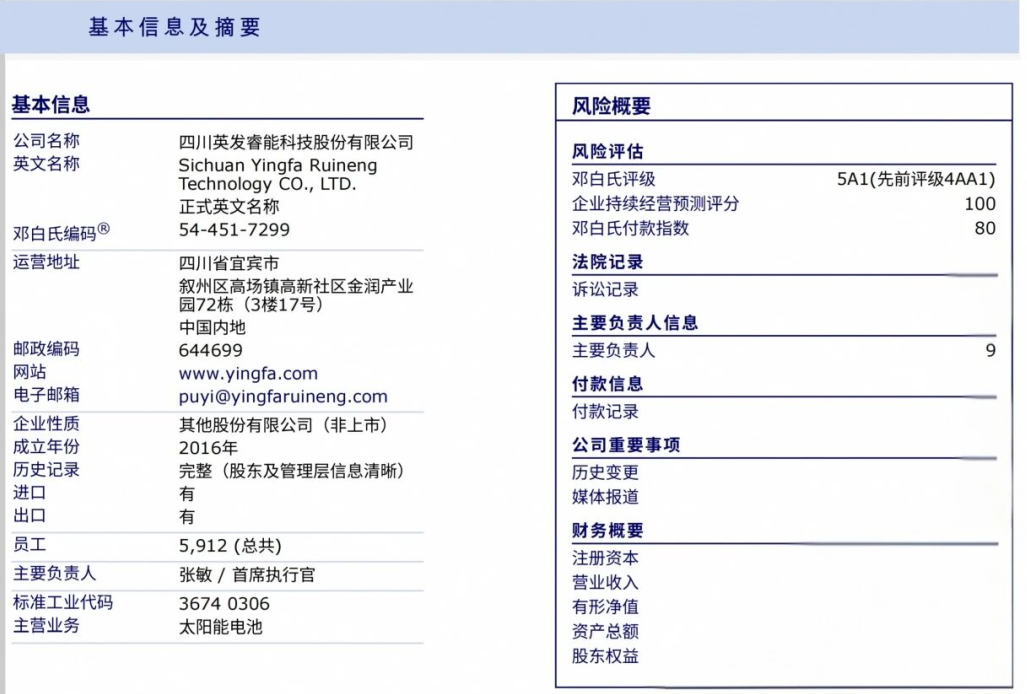Select the D-U-N-S number 54-451-7299
Viewport: 1027px width, 694px height.
(234, 230)
